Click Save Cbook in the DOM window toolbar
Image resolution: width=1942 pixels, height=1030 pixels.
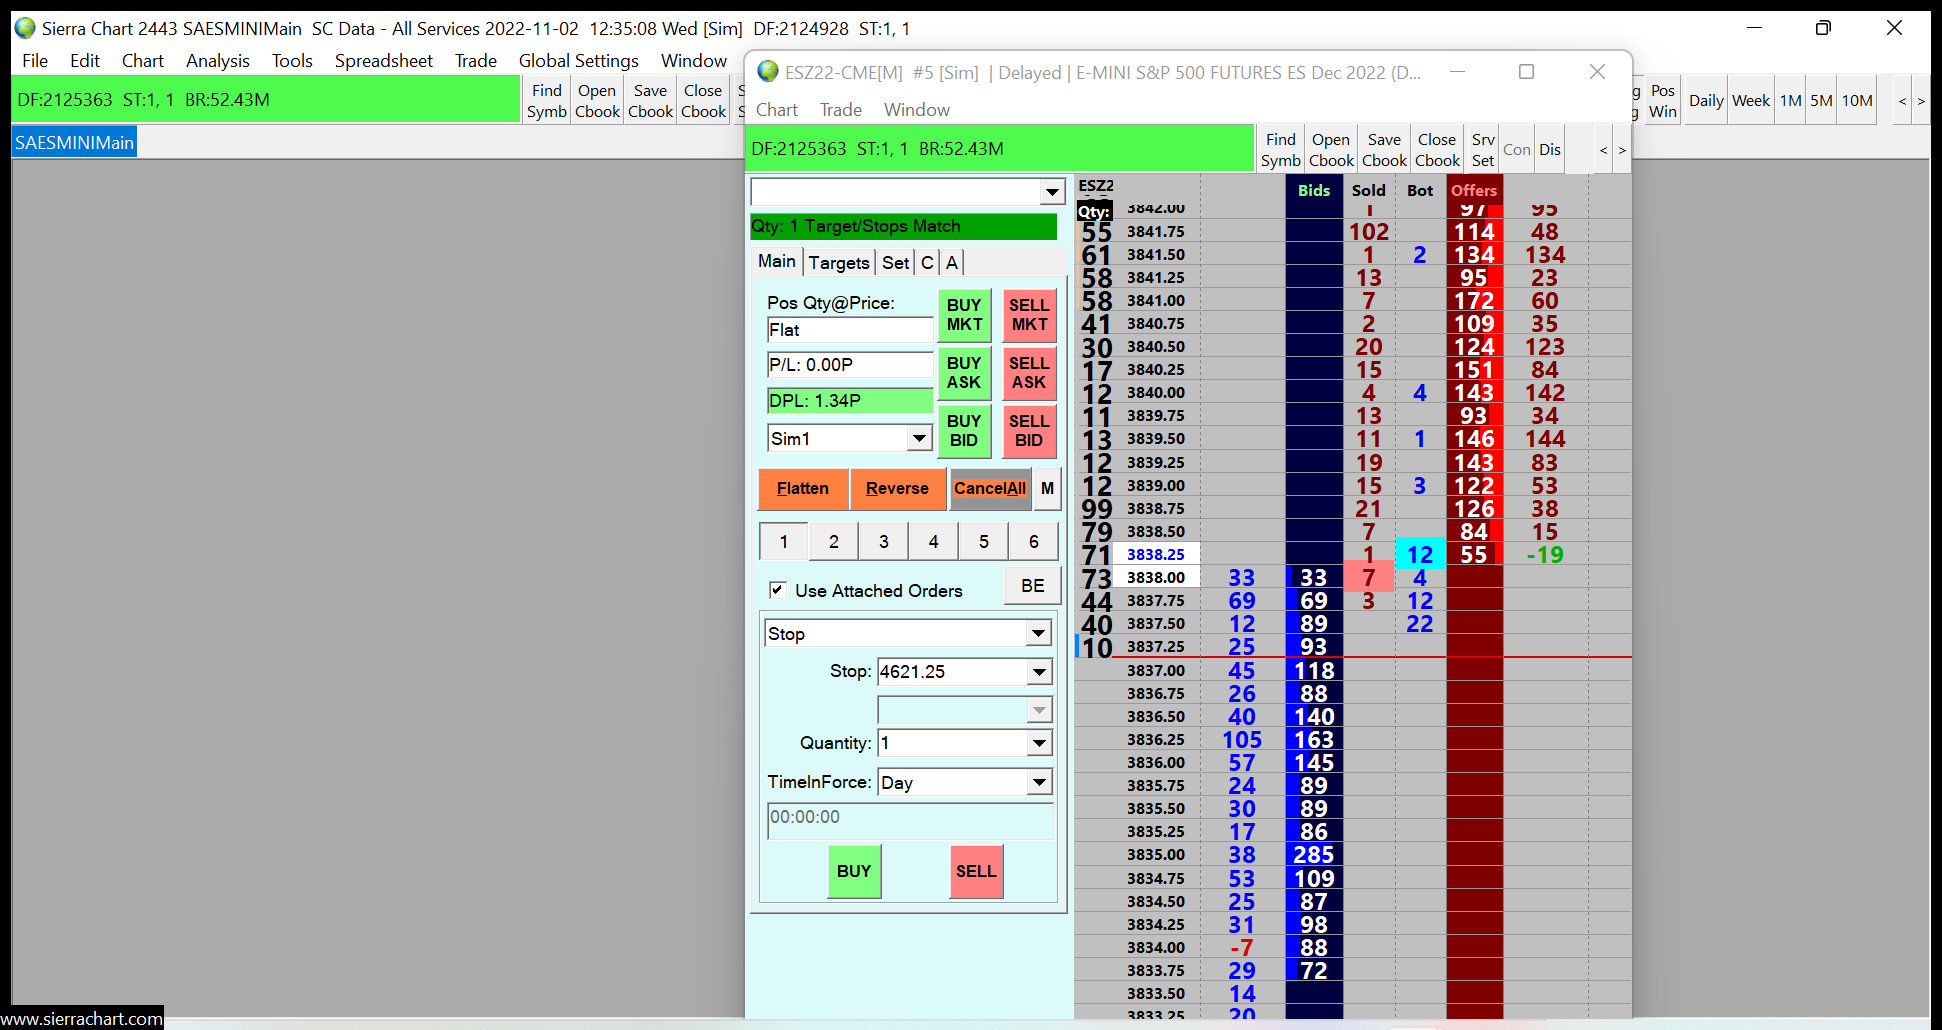click(1384, 150)
